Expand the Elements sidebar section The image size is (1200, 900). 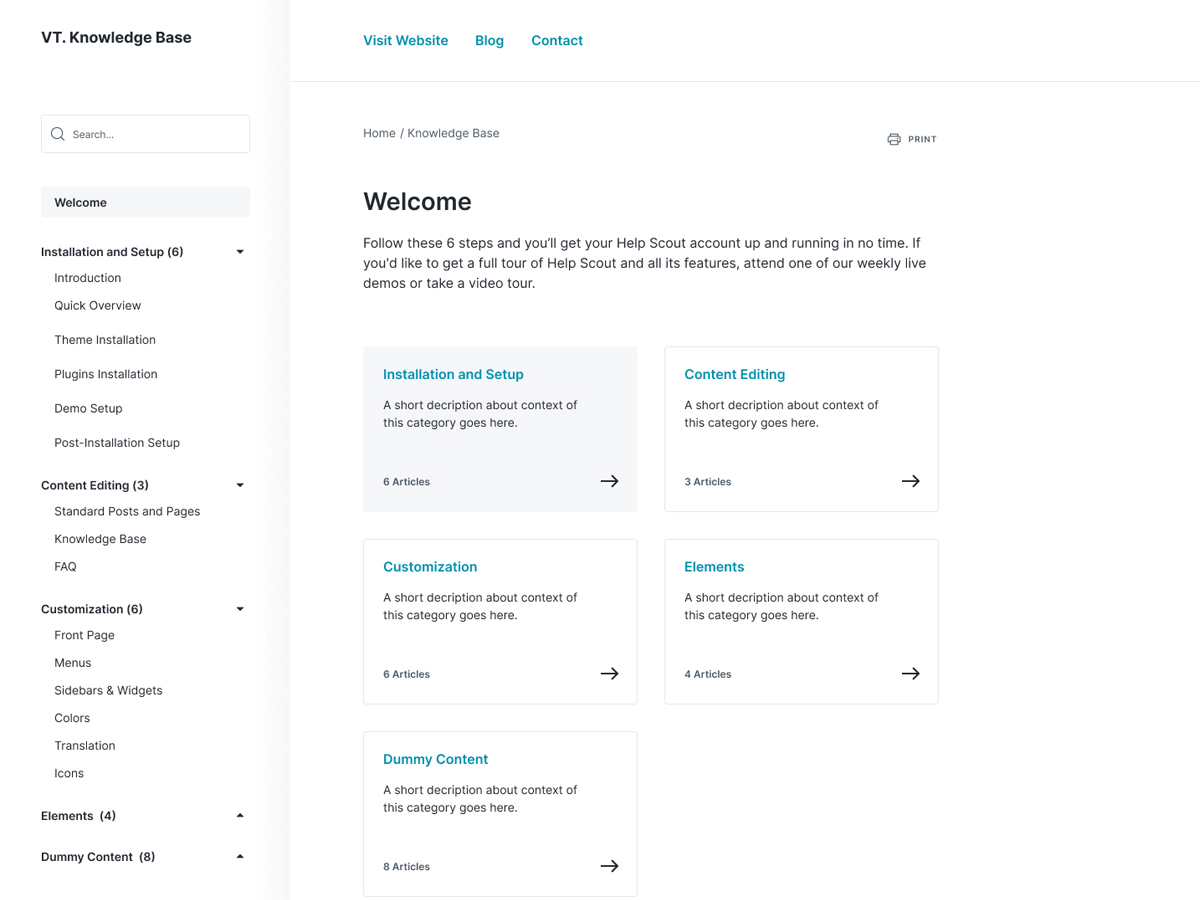[x=239, y=815]
